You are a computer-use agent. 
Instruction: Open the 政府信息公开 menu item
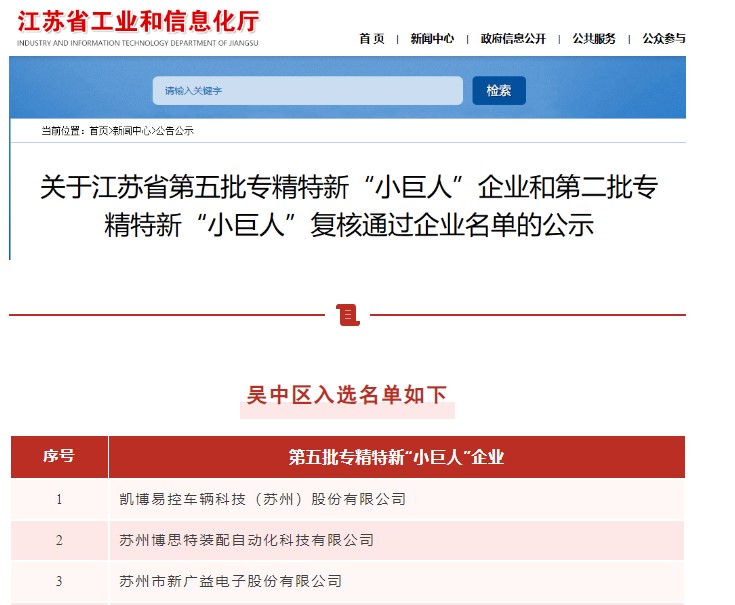pos(513,38)
